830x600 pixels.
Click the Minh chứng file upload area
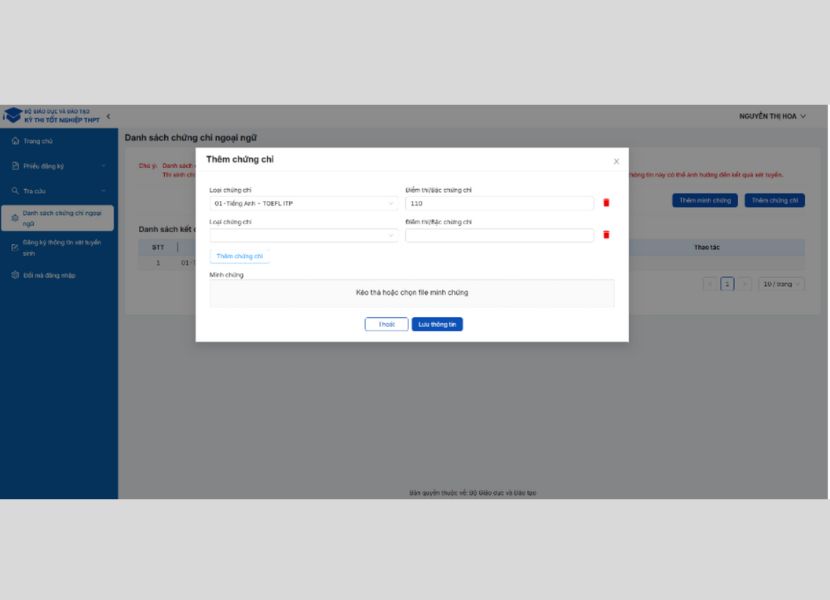click(412, 293)
